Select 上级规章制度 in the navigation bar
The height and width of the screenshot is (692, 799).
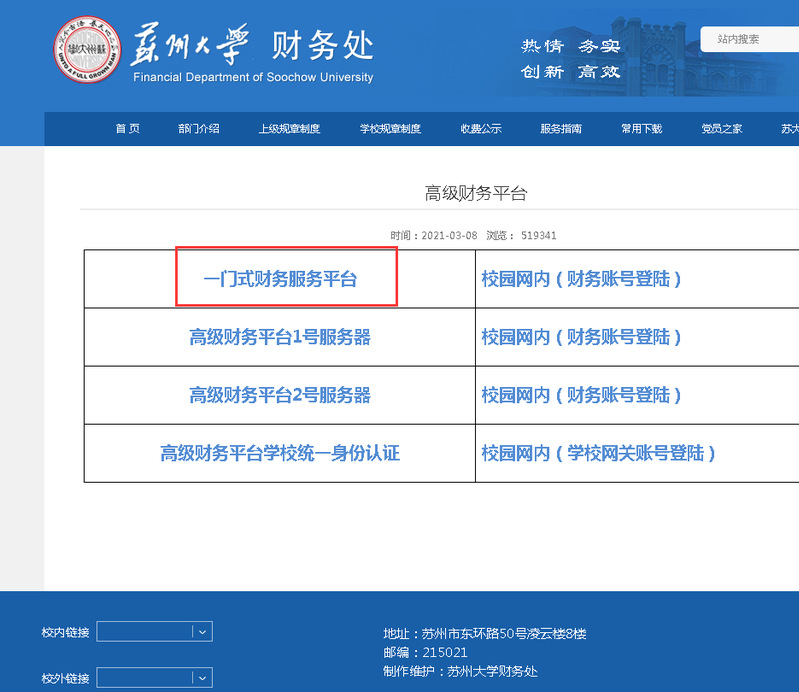289,129
